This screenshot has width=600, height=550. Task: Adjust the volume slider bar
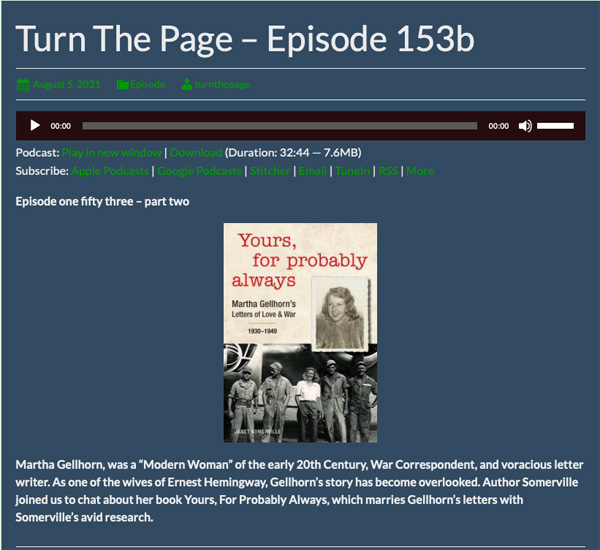pos(555,126)
